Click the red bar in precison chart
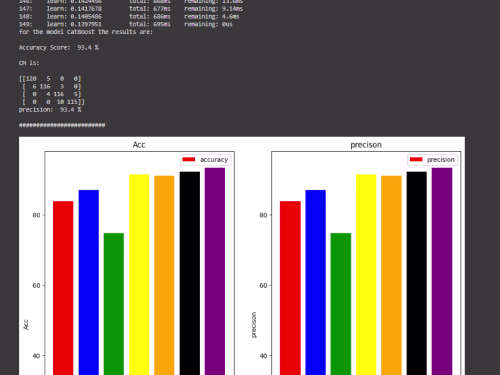 click(290, 288)
